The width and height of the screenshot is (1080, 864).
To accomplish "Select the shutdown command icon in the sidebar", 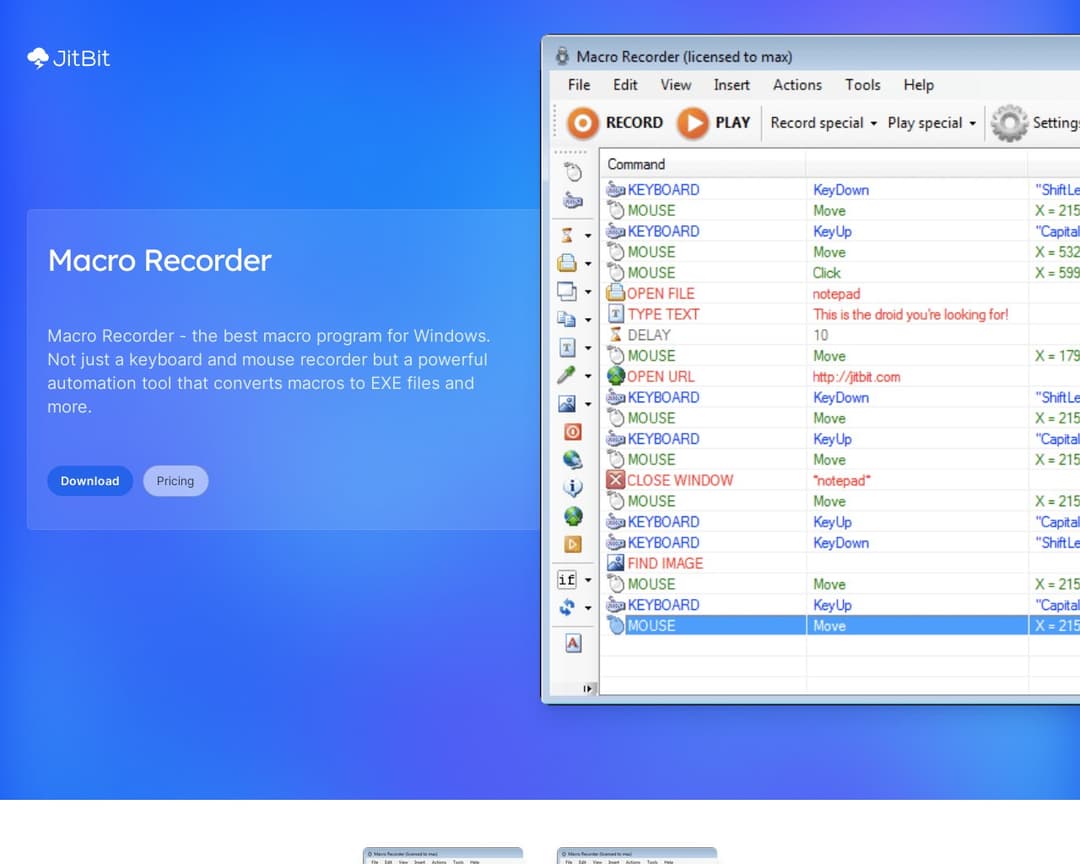I will [572, 431].
